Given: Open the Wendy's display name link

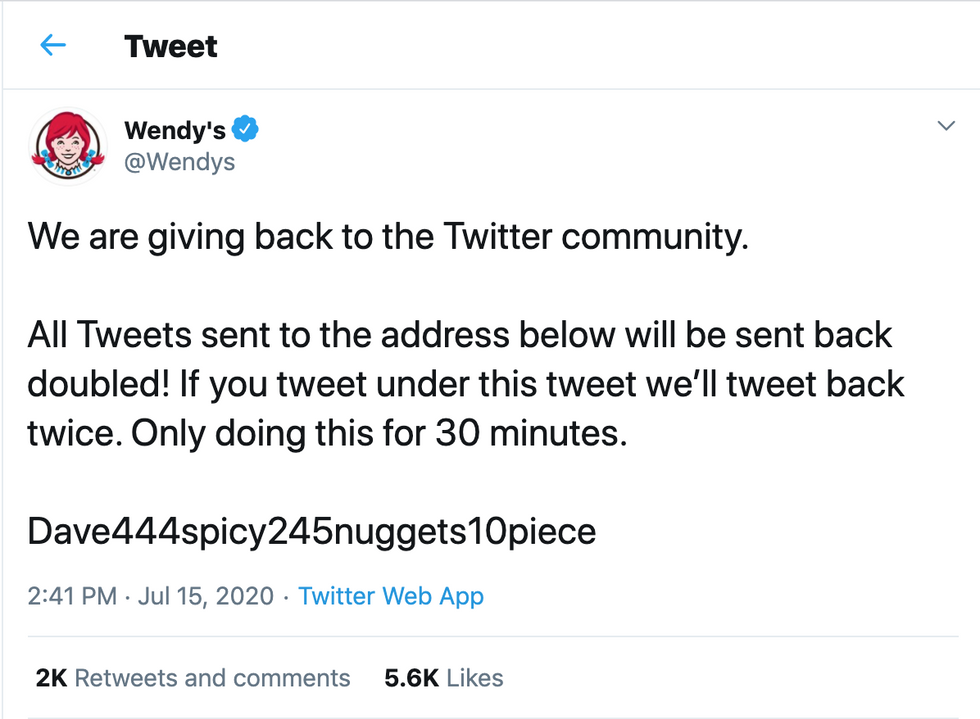Looking at the screenshot, I should tap(174, 130).
